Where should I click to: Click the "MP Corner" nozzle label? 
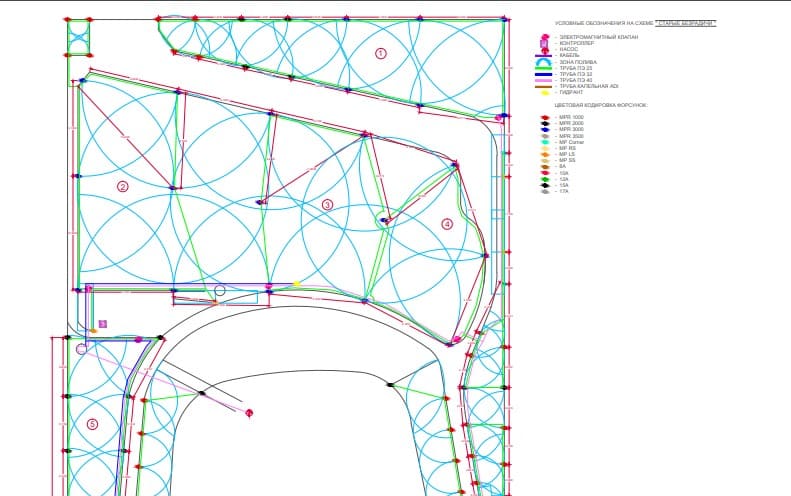click(x=572, y=142)
